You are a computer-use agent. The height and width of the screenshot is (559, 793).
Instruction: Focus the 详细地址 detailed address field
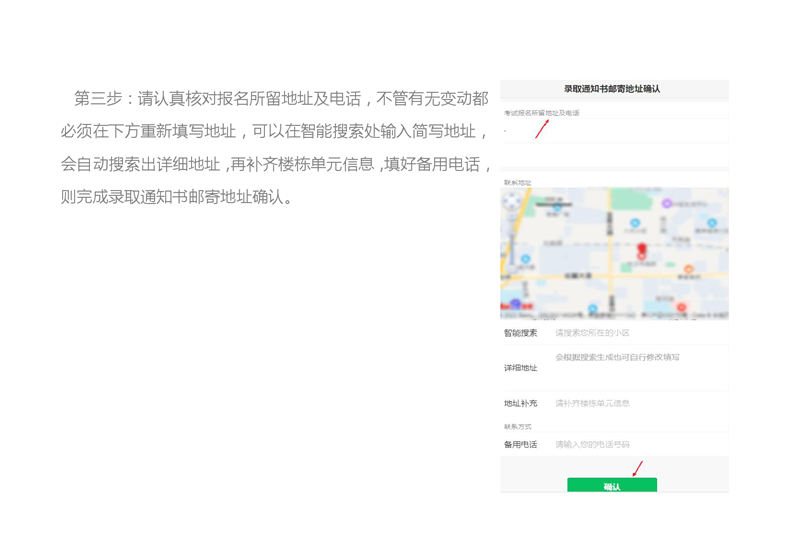[640, 366]
